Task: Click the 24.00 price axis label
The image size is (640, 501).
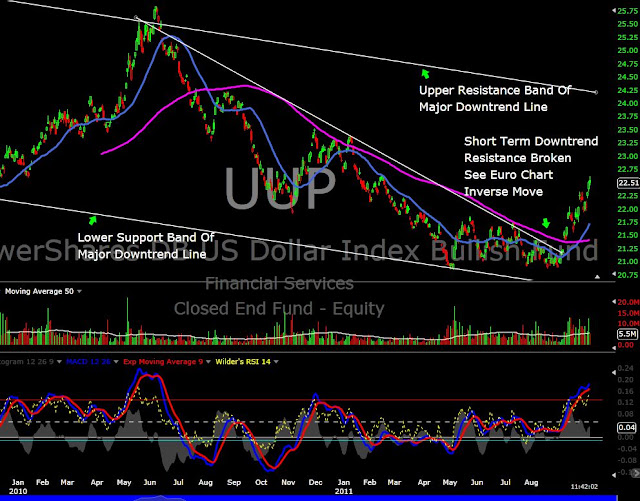Action: coord(629,103)
